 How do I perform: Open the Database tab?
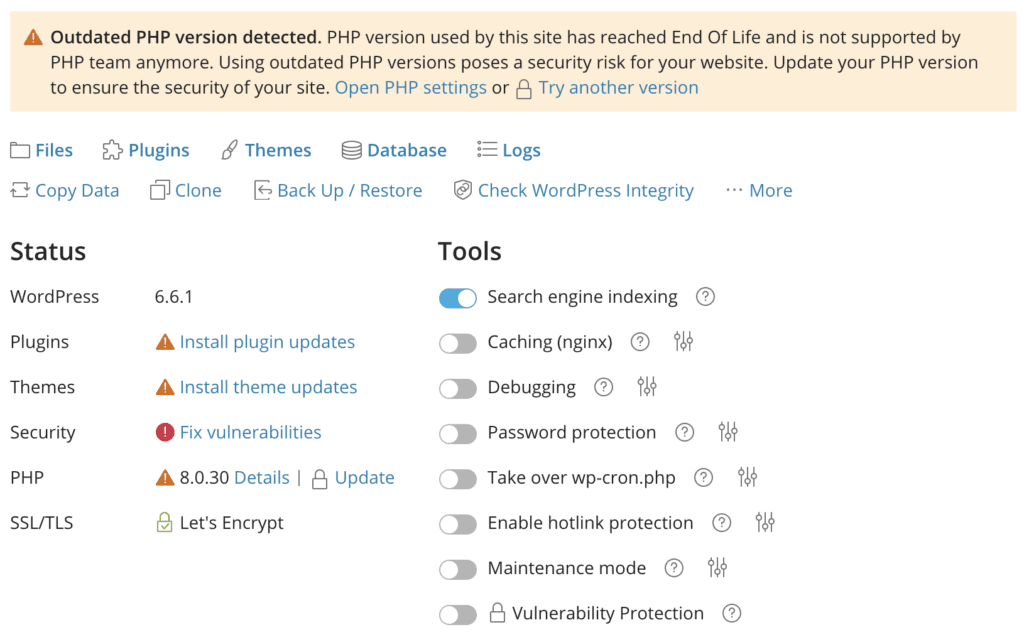coord(394,150)
